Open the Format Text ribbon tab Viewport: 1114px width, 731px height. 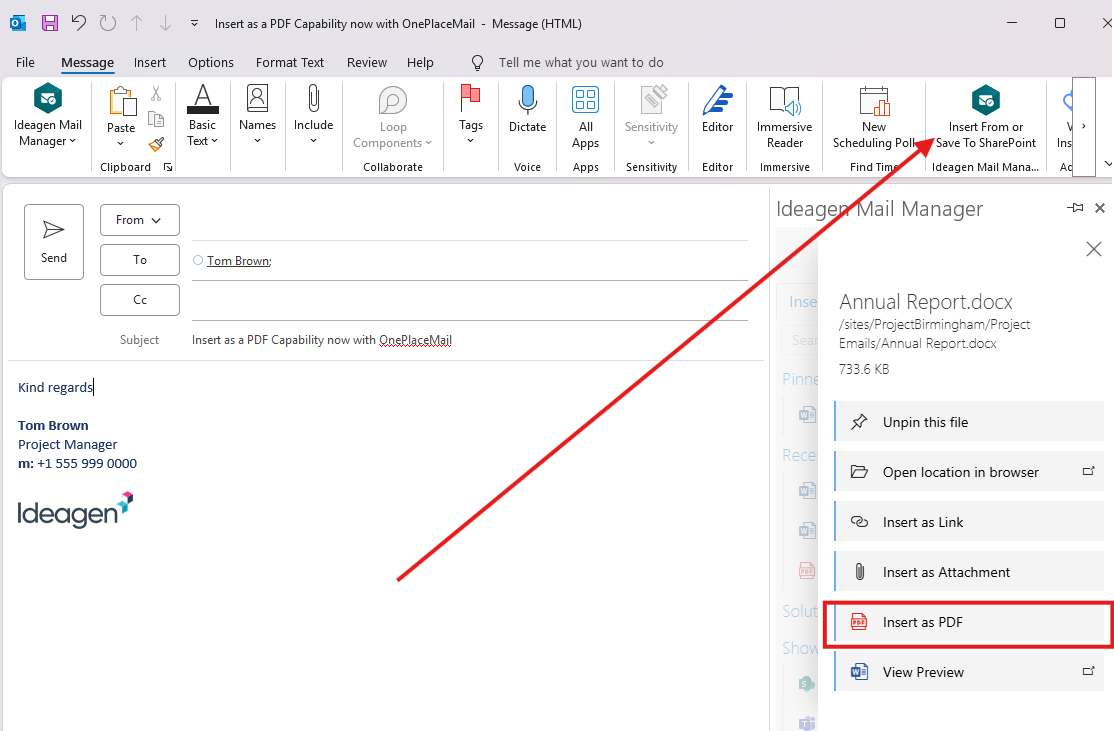(x=290, y=63)
